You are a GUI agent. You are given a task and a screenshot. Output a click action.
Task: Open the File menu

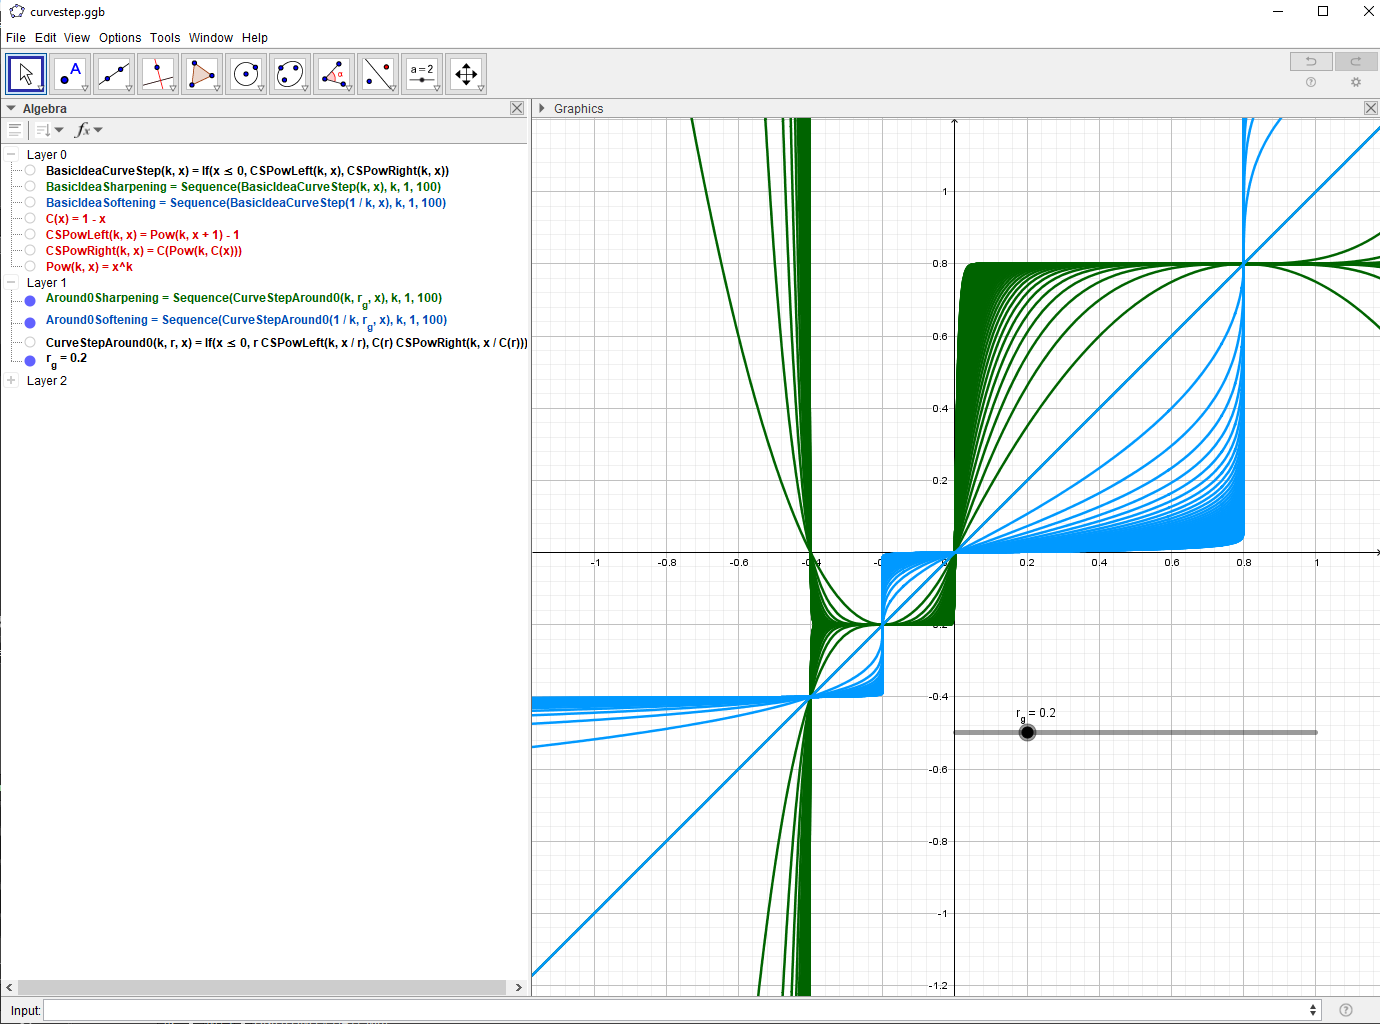click(x=16, y=38)
